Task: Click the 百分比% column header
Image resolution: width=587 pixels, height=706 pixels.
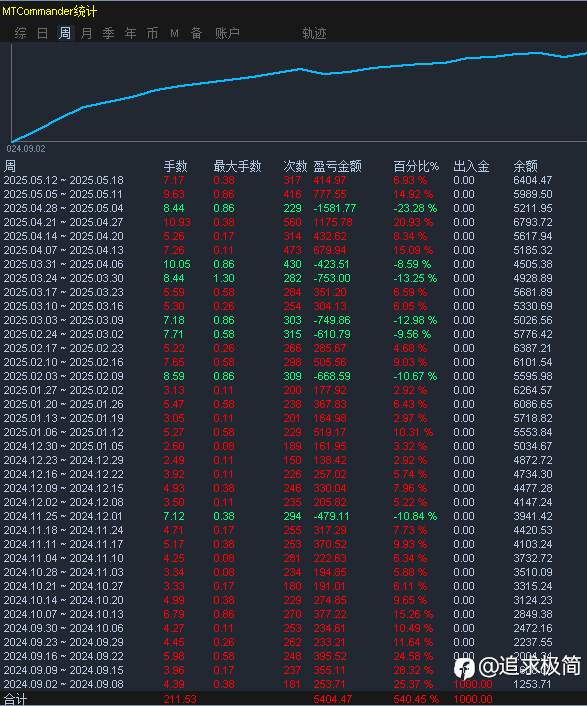Action: 416,166
